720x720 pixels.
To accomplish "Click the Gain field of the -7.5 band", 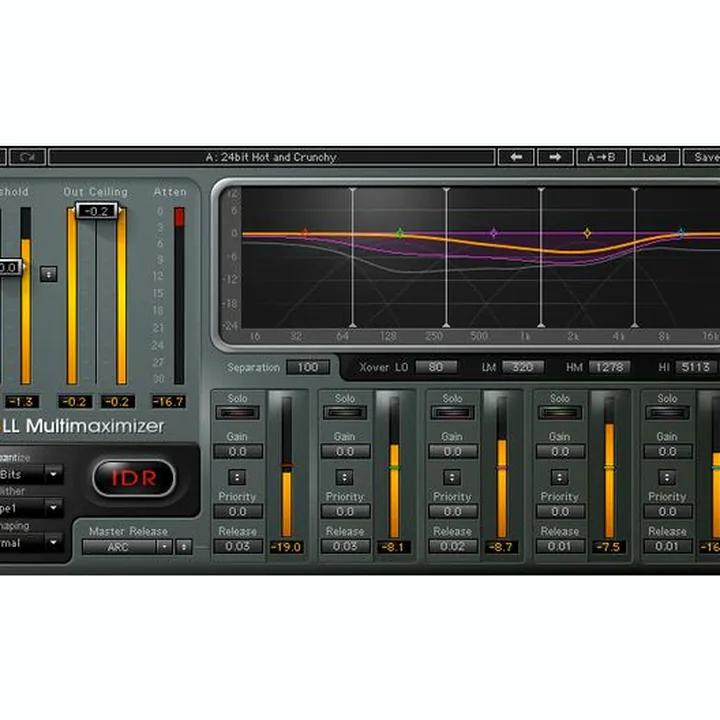I will pos(560,451).
